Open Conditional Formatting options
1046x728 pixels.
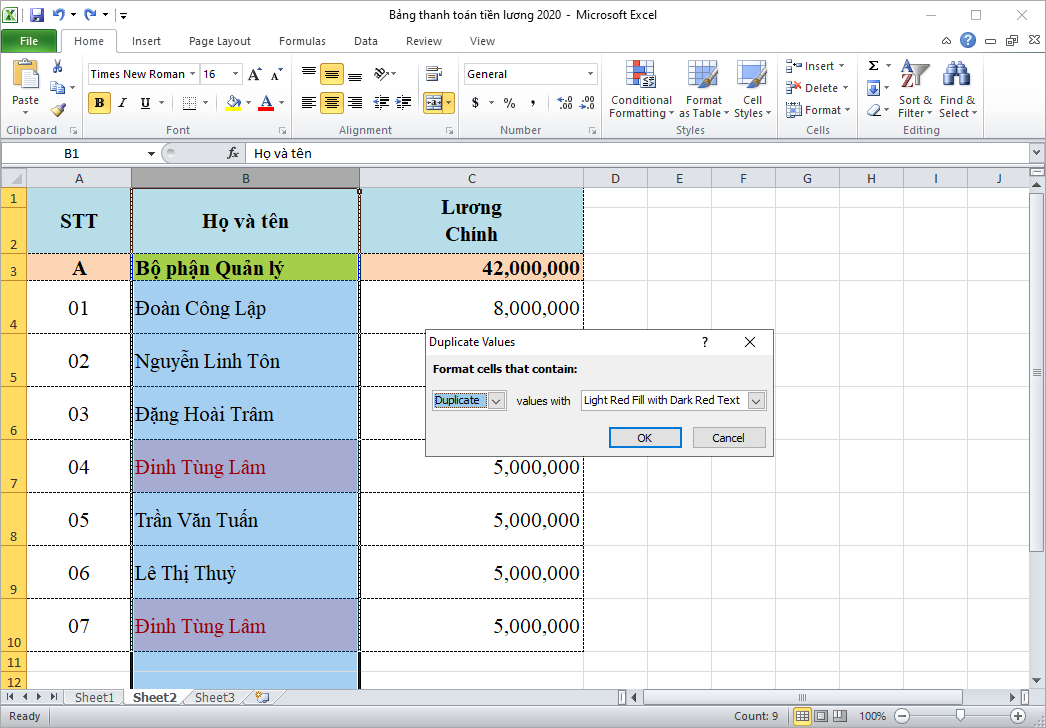click(x=640, y=88)
